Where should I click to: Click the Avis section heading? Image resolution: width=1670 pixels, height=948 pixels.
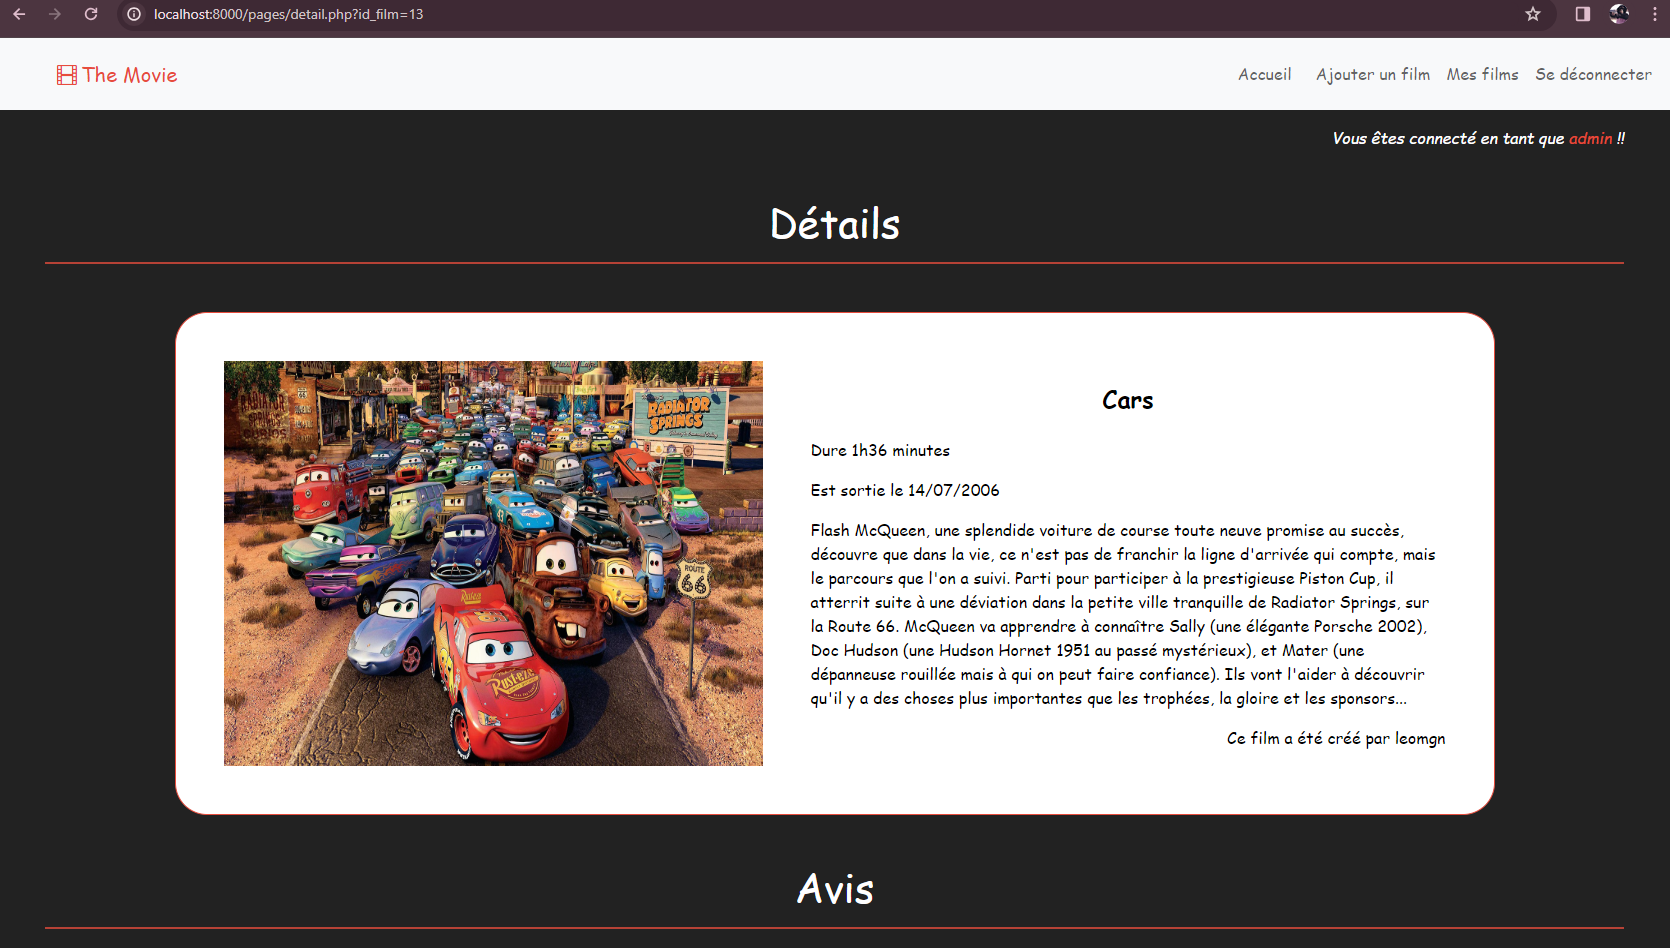(x=835, y=889)
